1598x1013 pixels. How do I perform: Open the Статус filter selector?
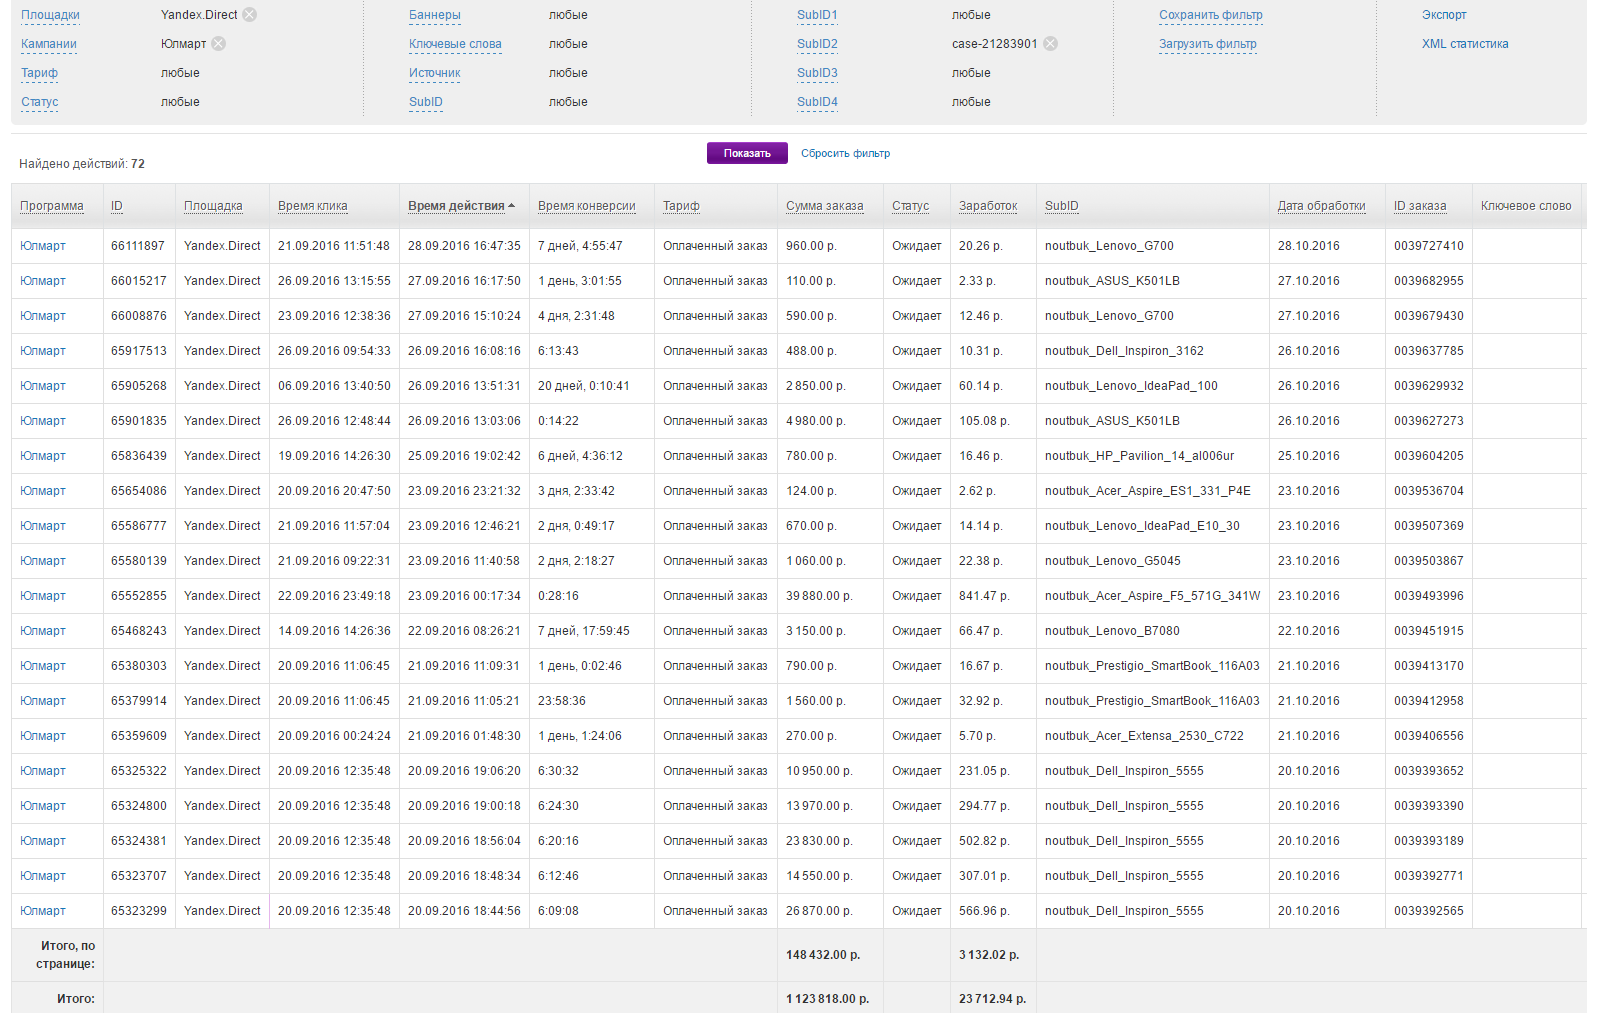click(40, 102)
